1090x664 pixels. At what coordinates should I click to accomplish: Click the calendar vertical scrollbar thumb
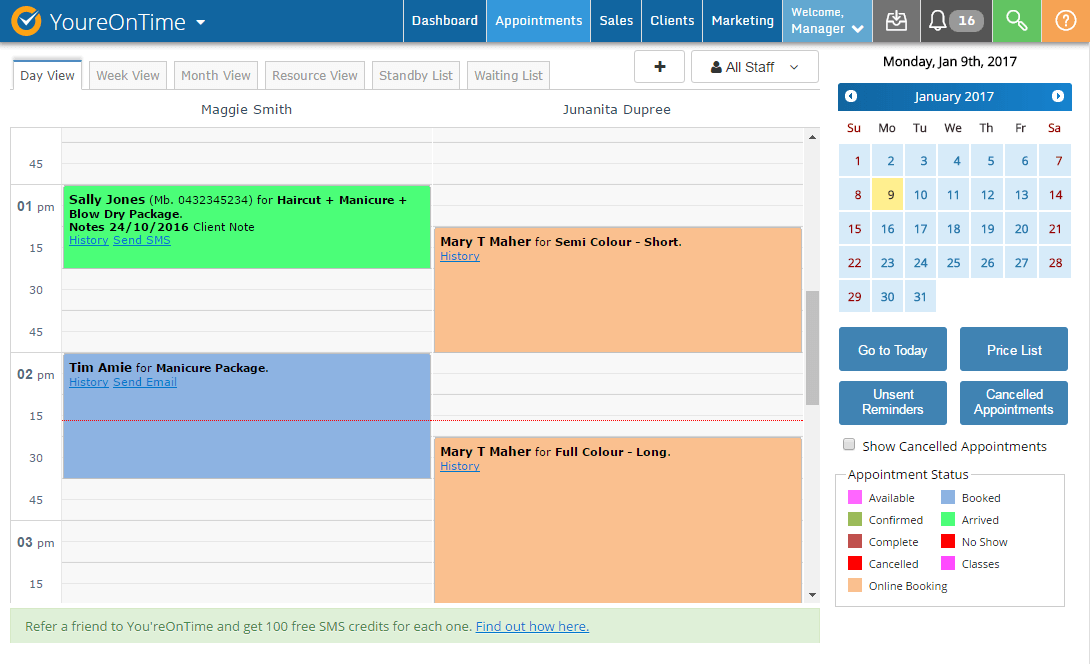point(812,348)
